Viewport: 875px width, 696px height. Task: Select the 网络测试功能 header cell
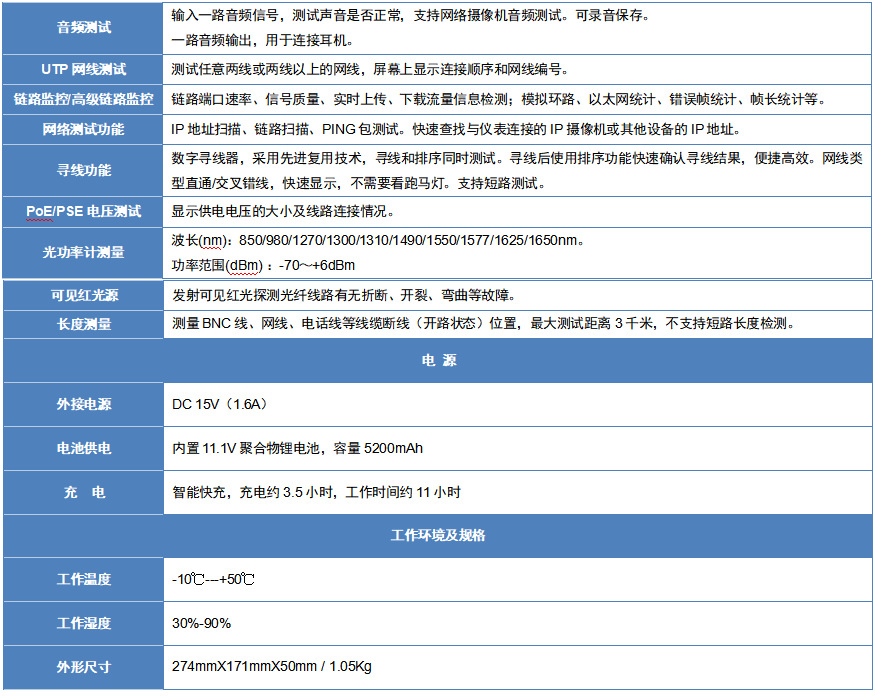84,129
